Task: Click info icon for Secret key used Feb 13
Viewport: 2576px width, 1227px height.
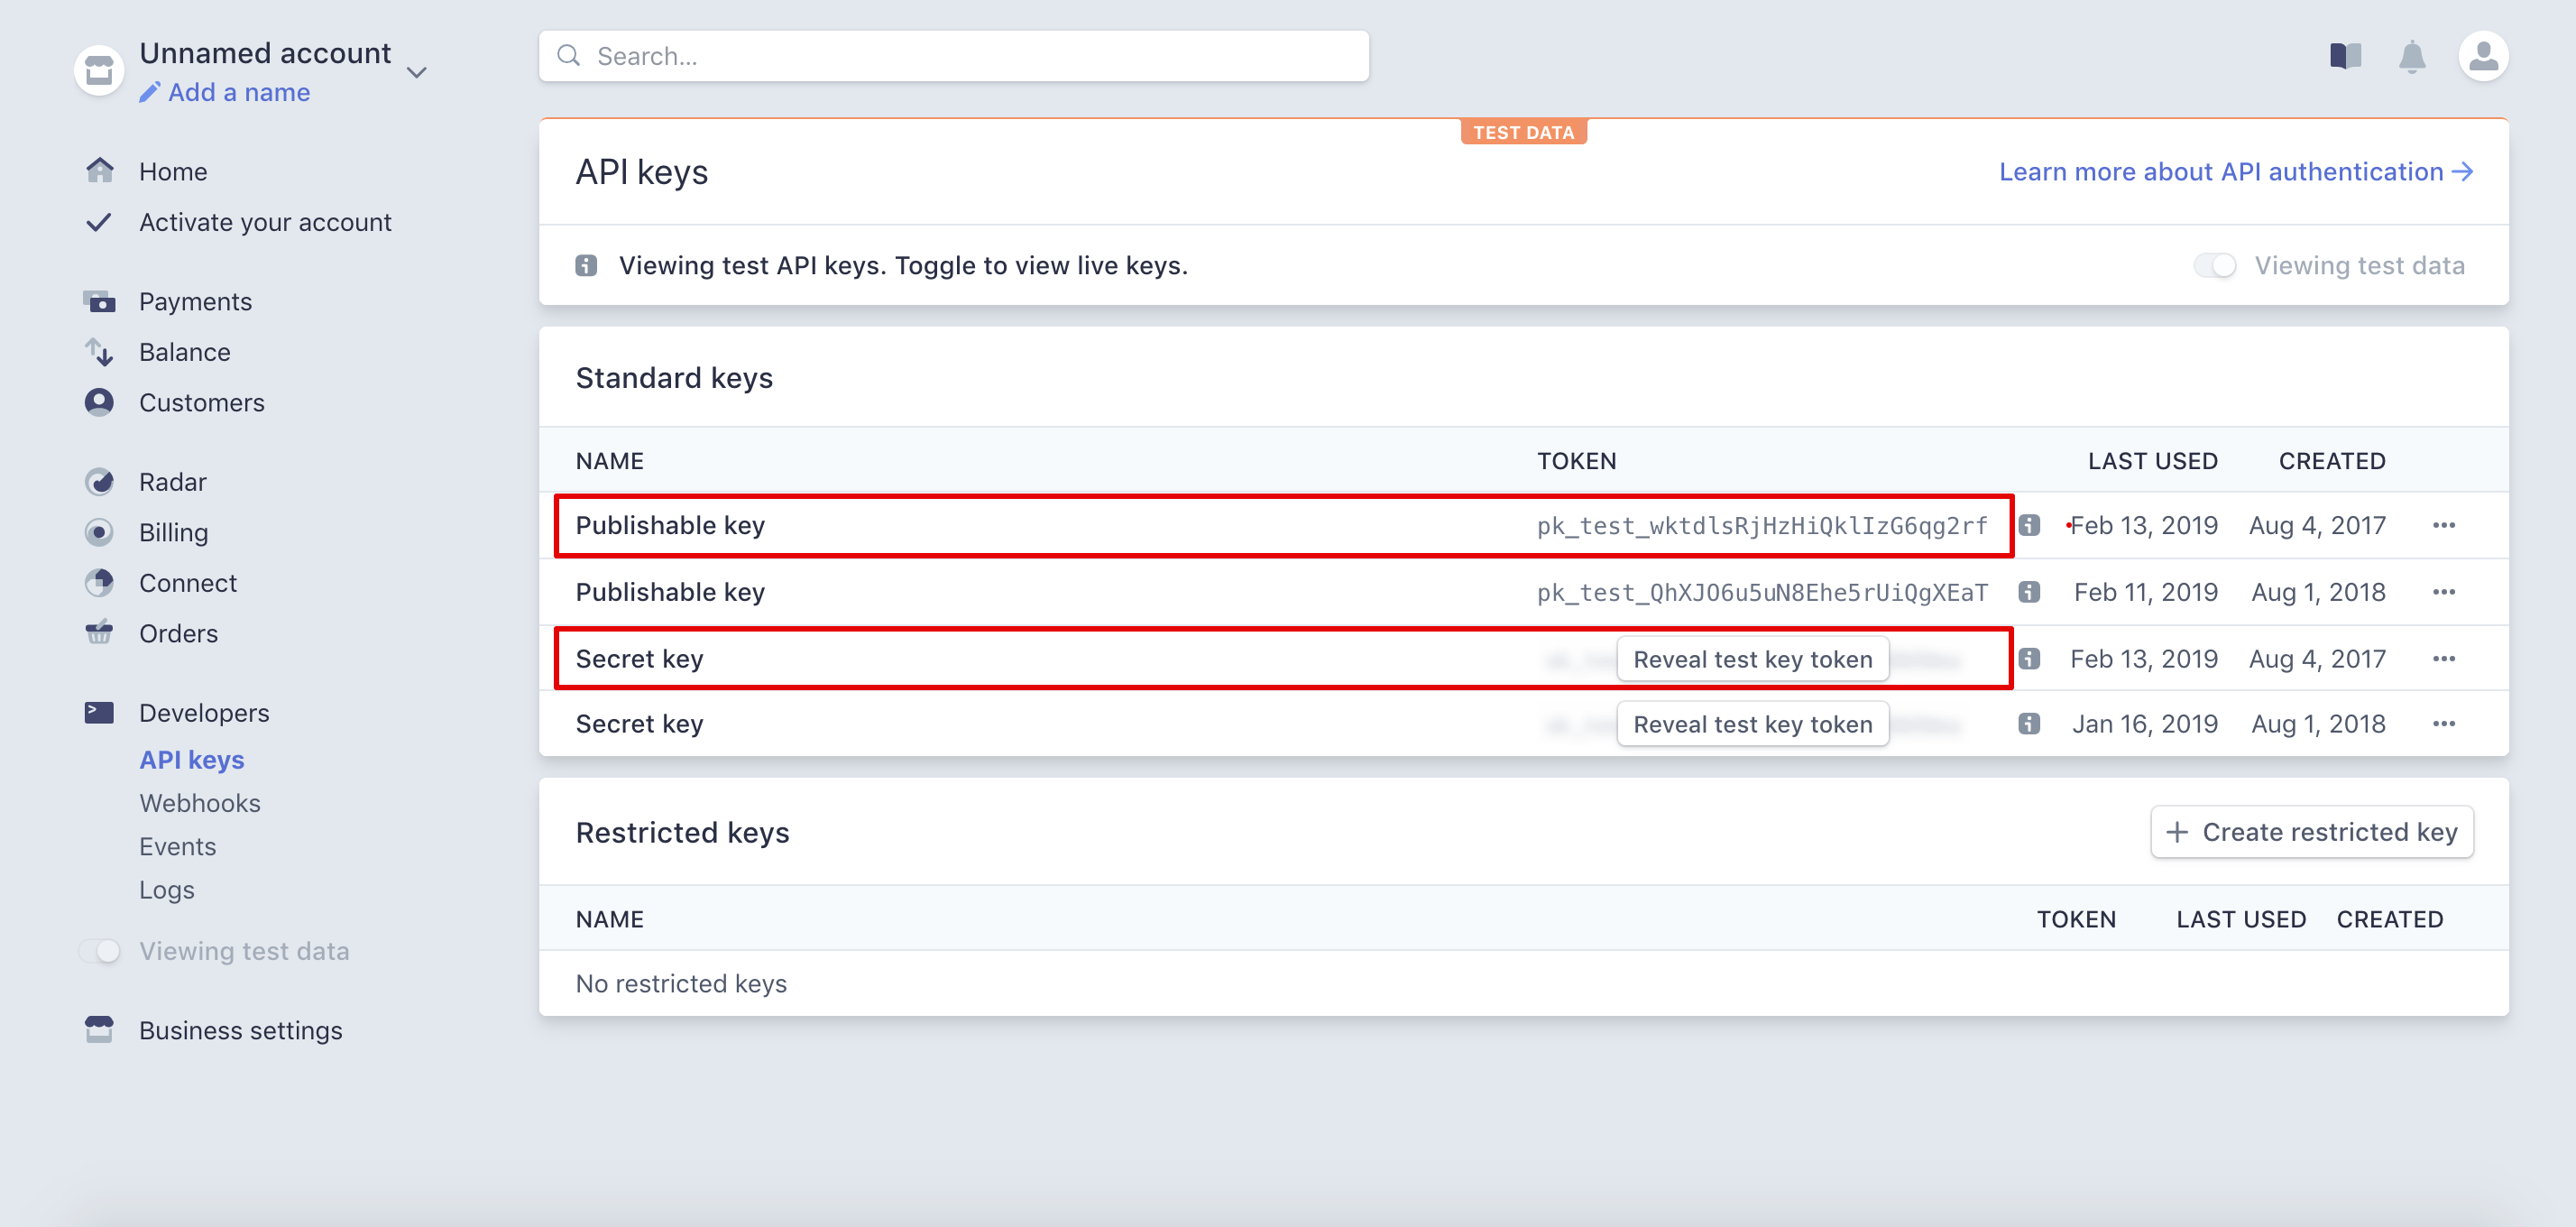Action: (2029, 659)
